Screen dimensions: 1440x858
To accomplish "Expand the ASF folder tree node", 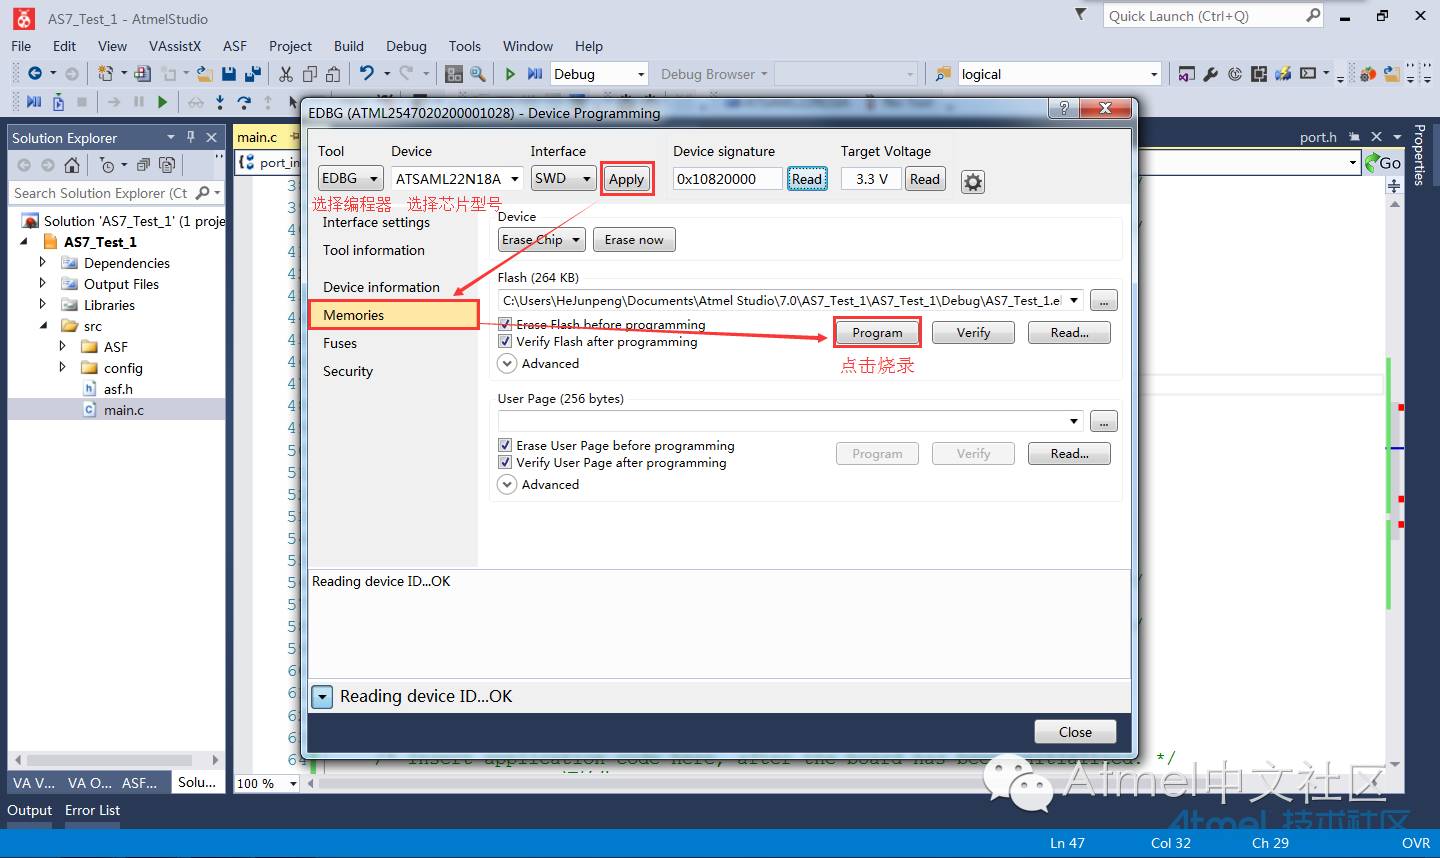I will [63, 346].
